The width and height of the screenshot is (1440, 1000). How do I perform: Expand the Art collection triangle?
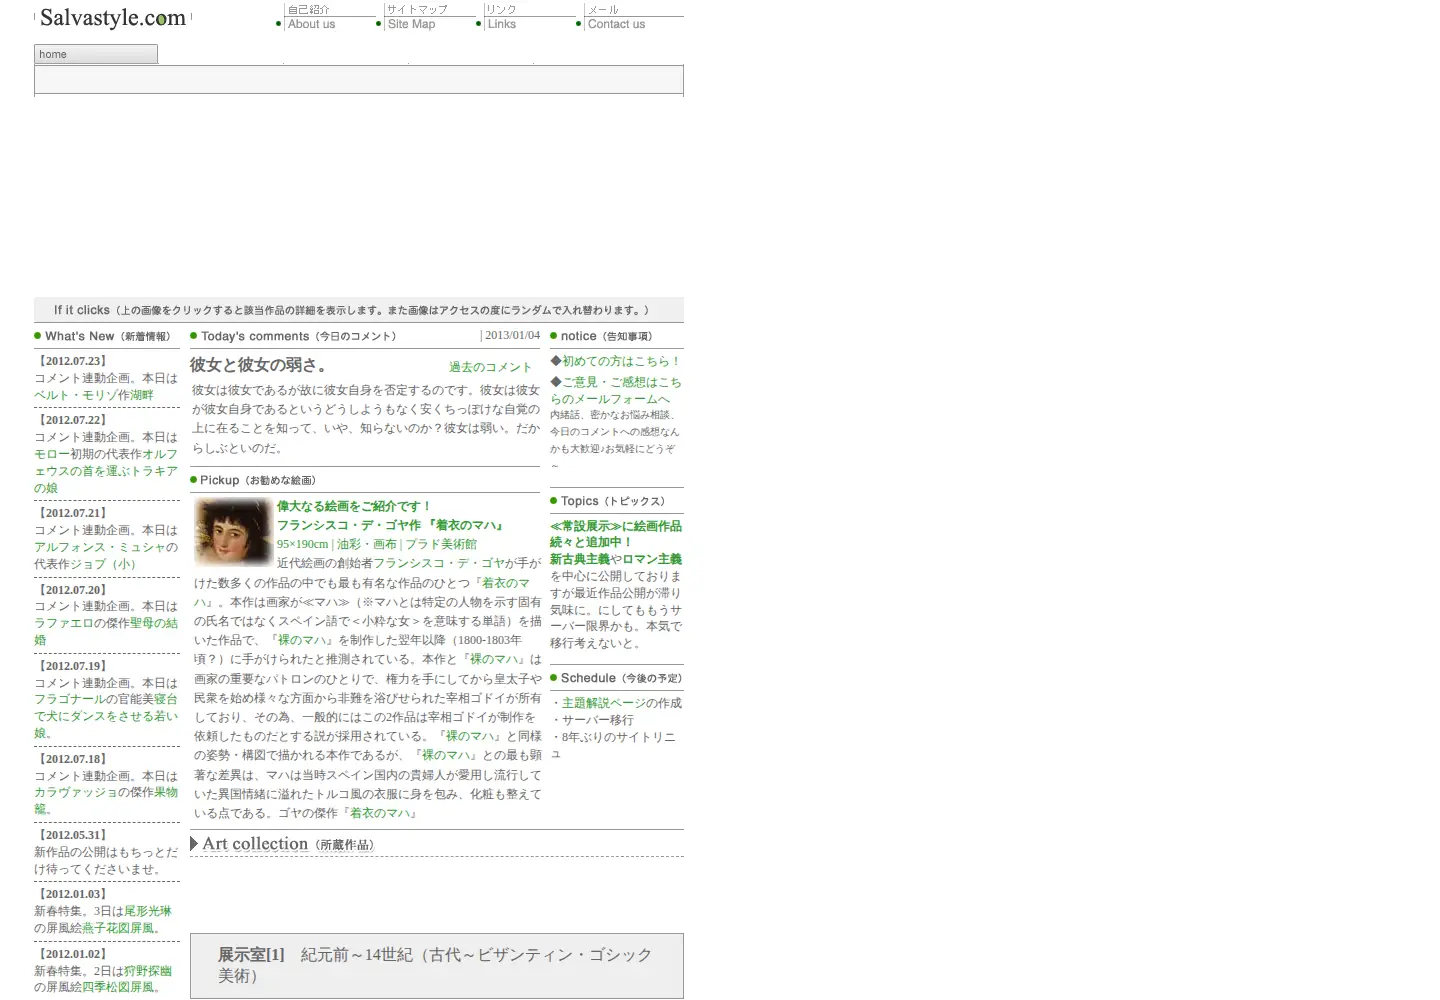coord(194,844)
